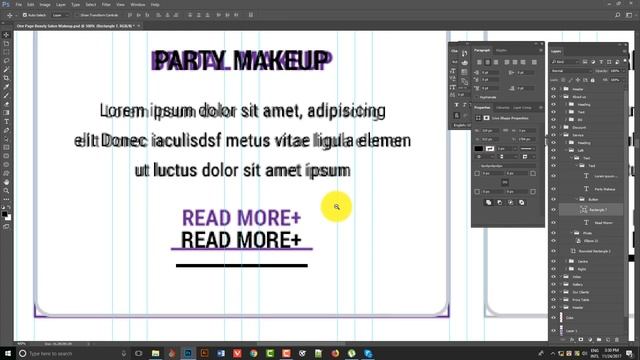Hide the Party Makeup text layer
Screen dimensions: 640x360
(553, 189)
